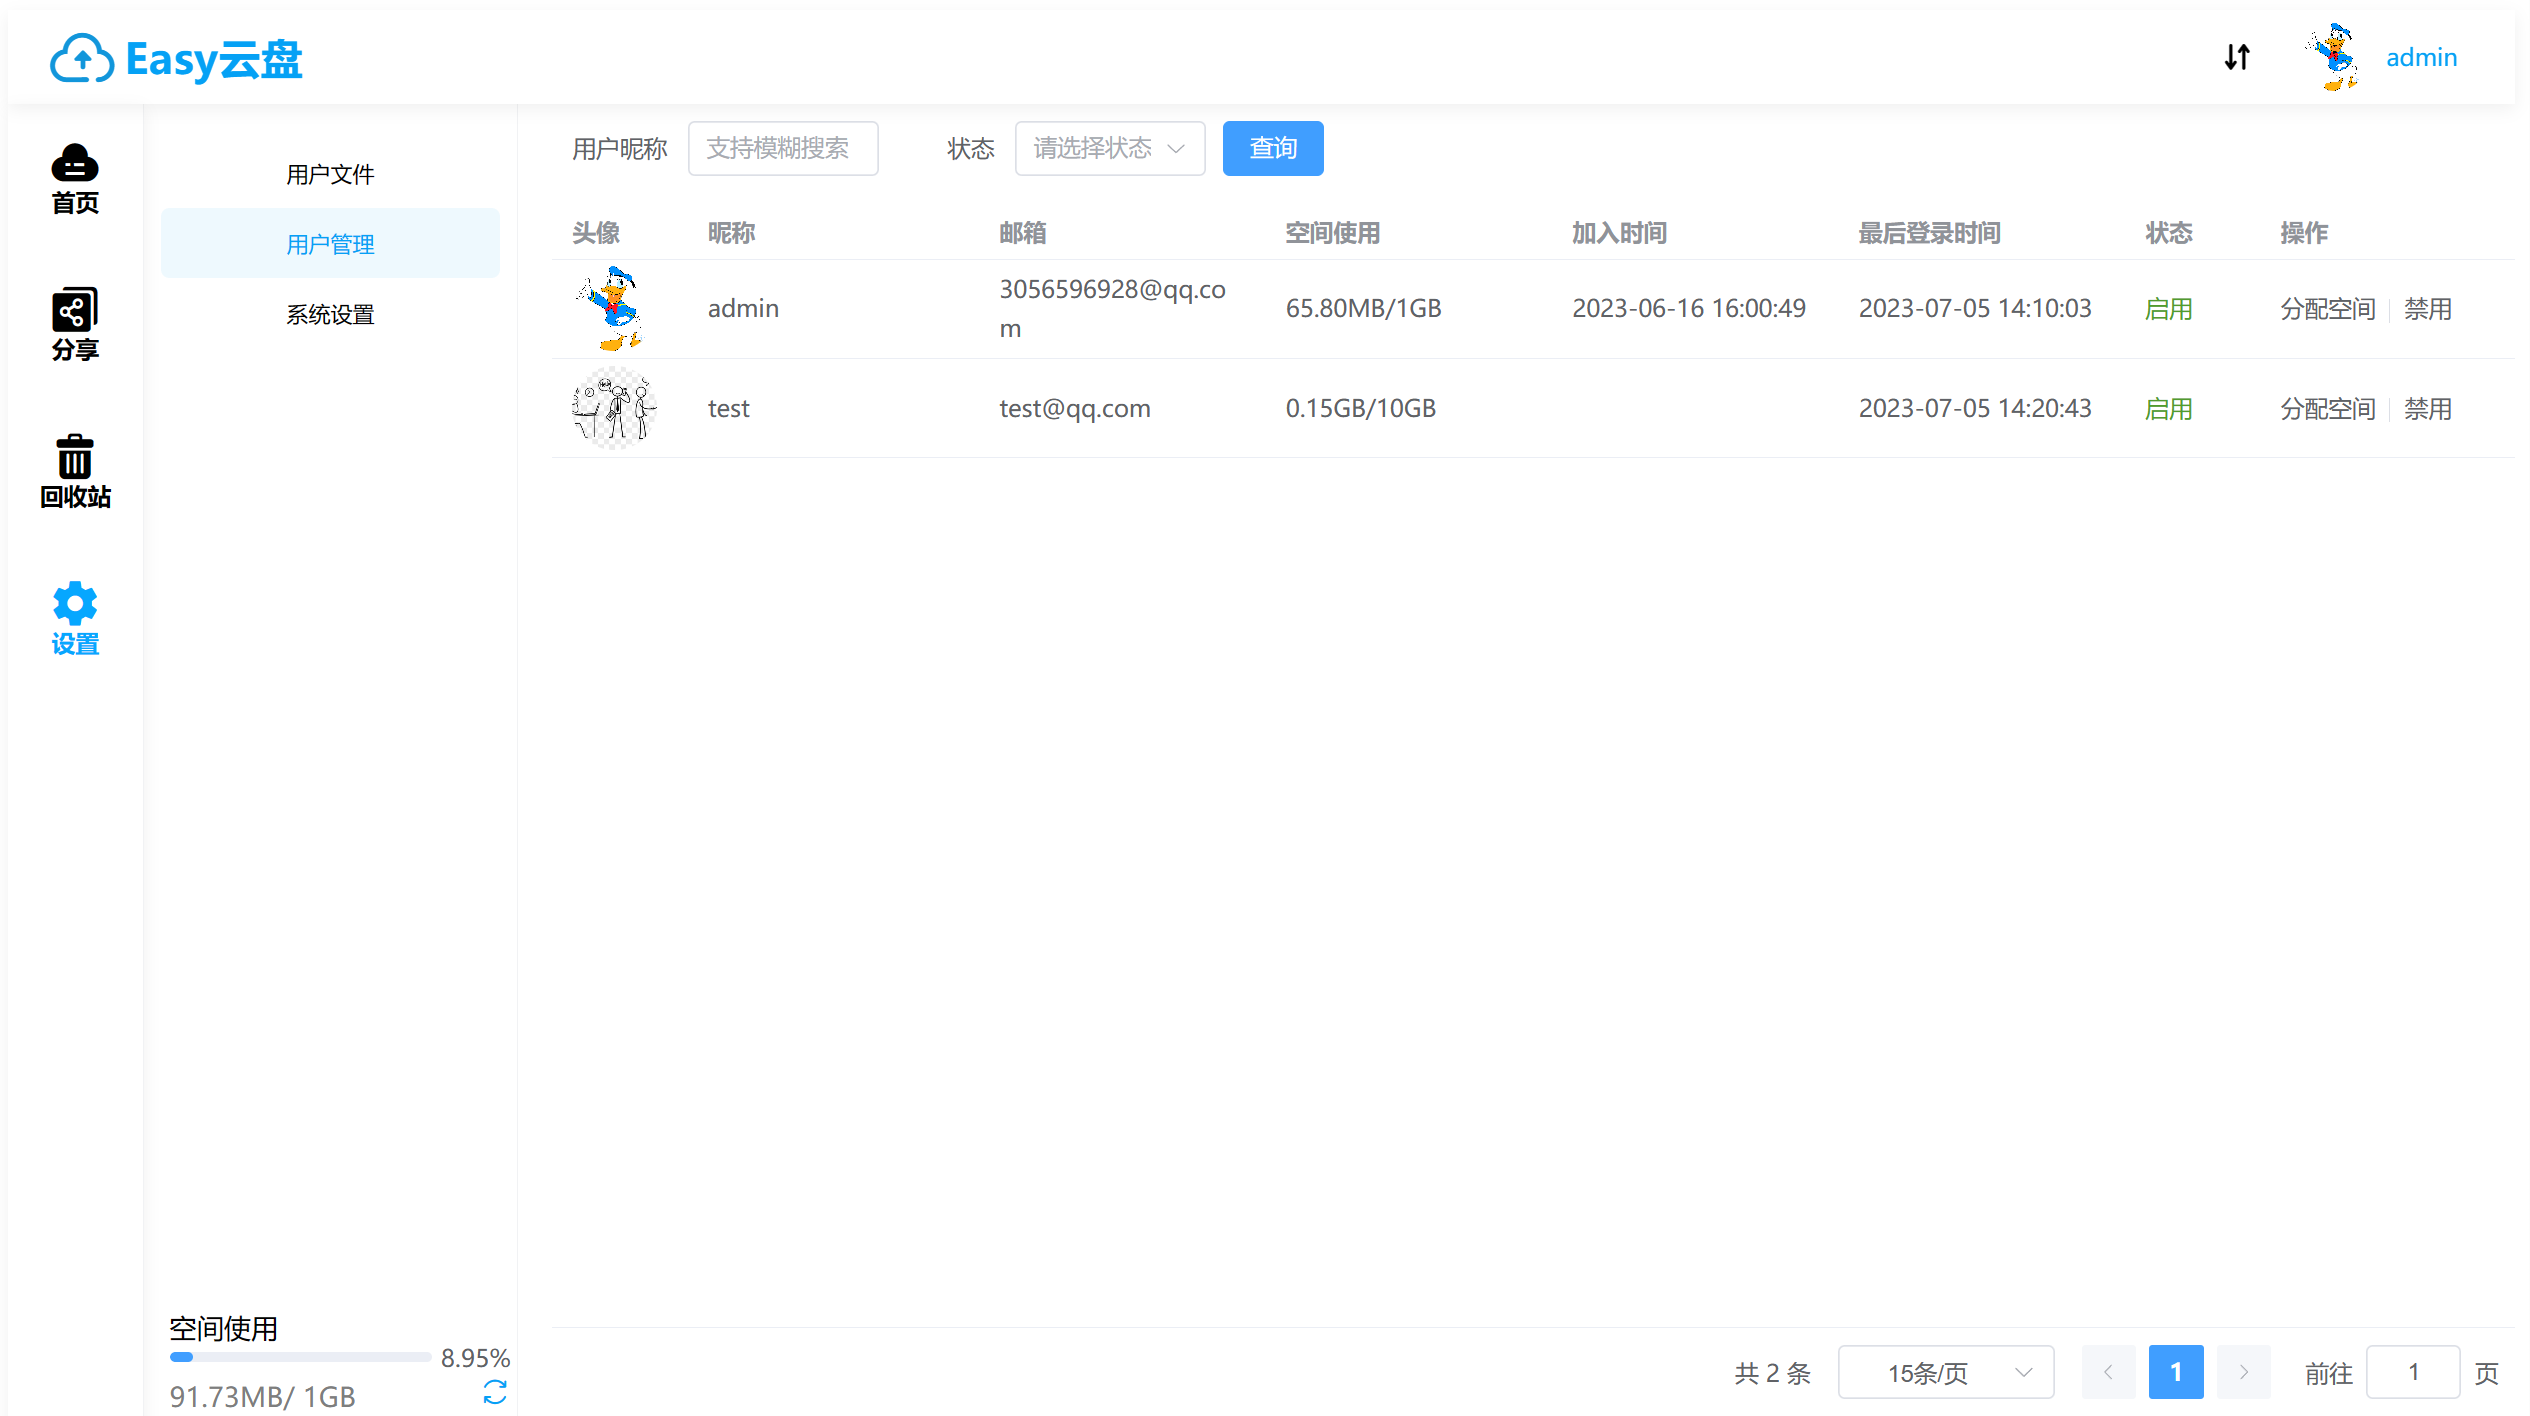
Task: Open the 回收站 recycle bin
Action: coord(74,472)
